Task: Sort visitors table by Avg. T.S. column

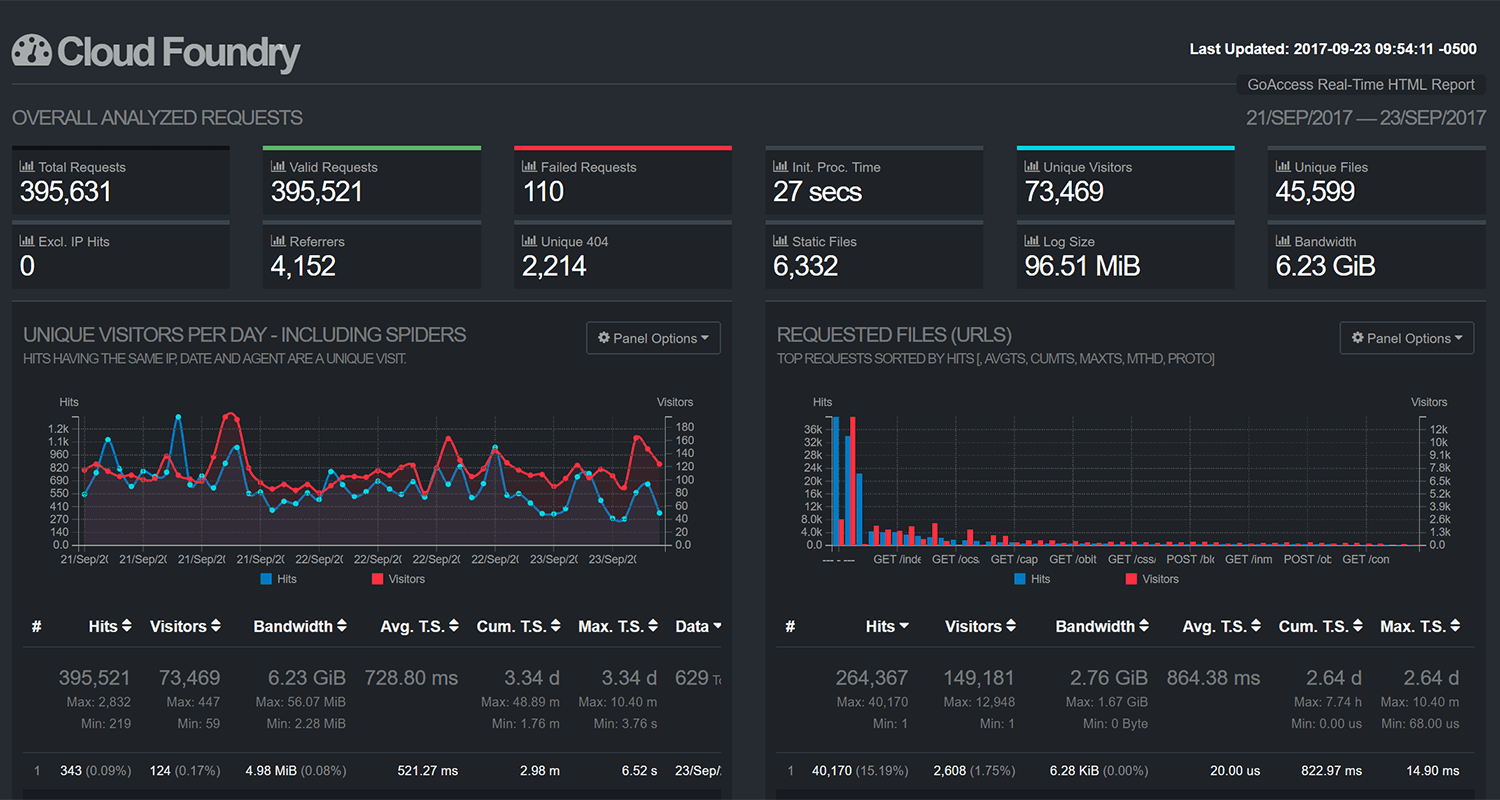Action: coord(419,626)
